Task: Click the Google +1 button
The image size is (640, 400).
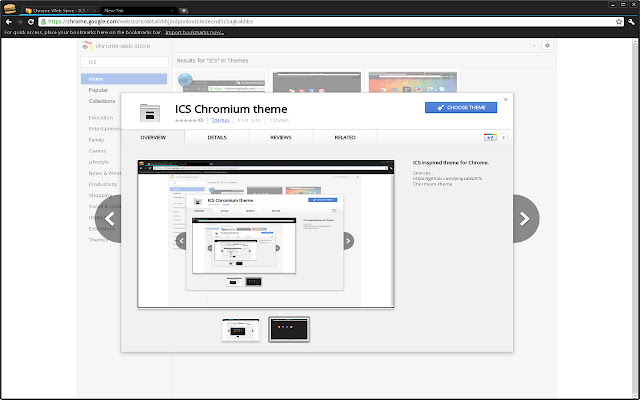Action: point(490,138)
